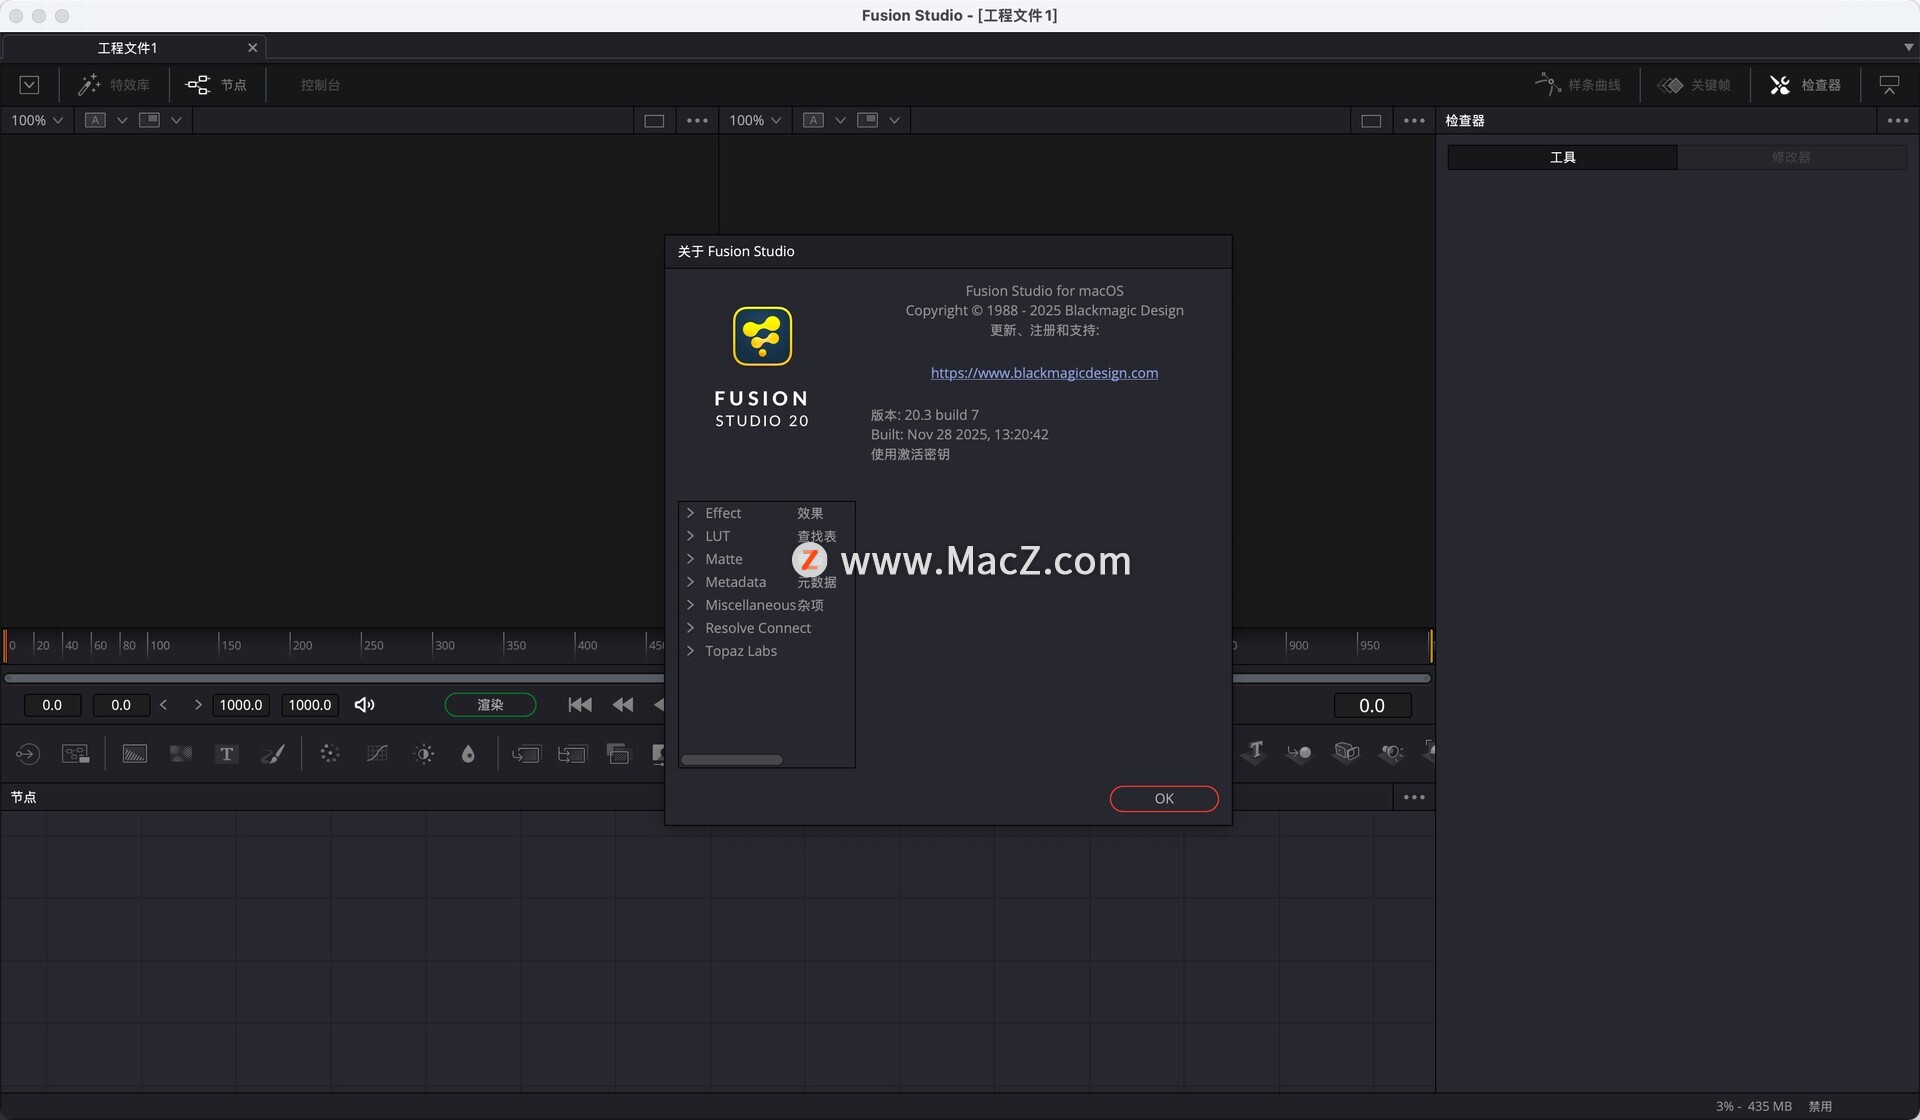Expand the Effect tree item

click(x=691, y=513)
